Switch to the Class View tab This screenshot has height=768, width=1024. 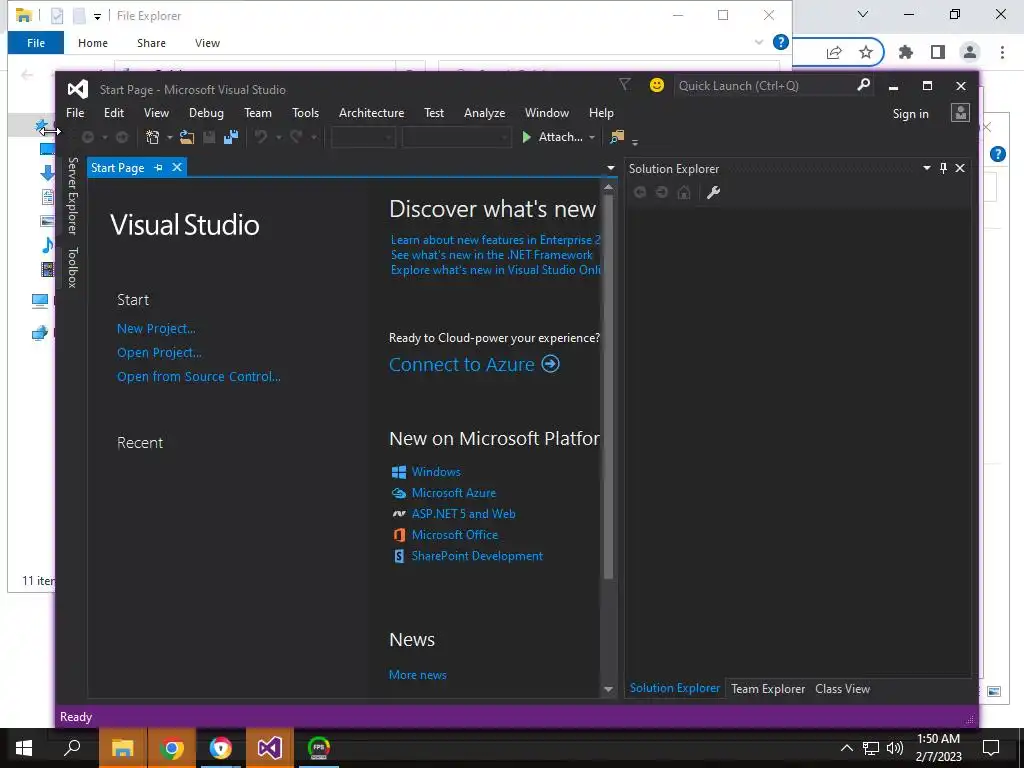coord(842,689)
